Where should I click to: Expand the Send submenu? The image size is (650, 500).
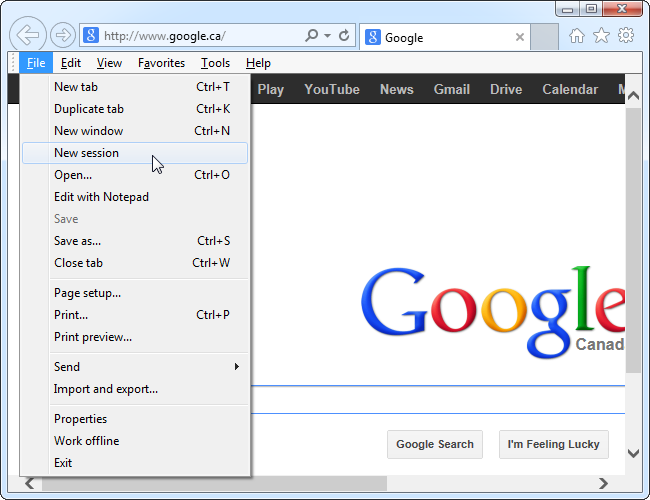click(x=135, y=367)
